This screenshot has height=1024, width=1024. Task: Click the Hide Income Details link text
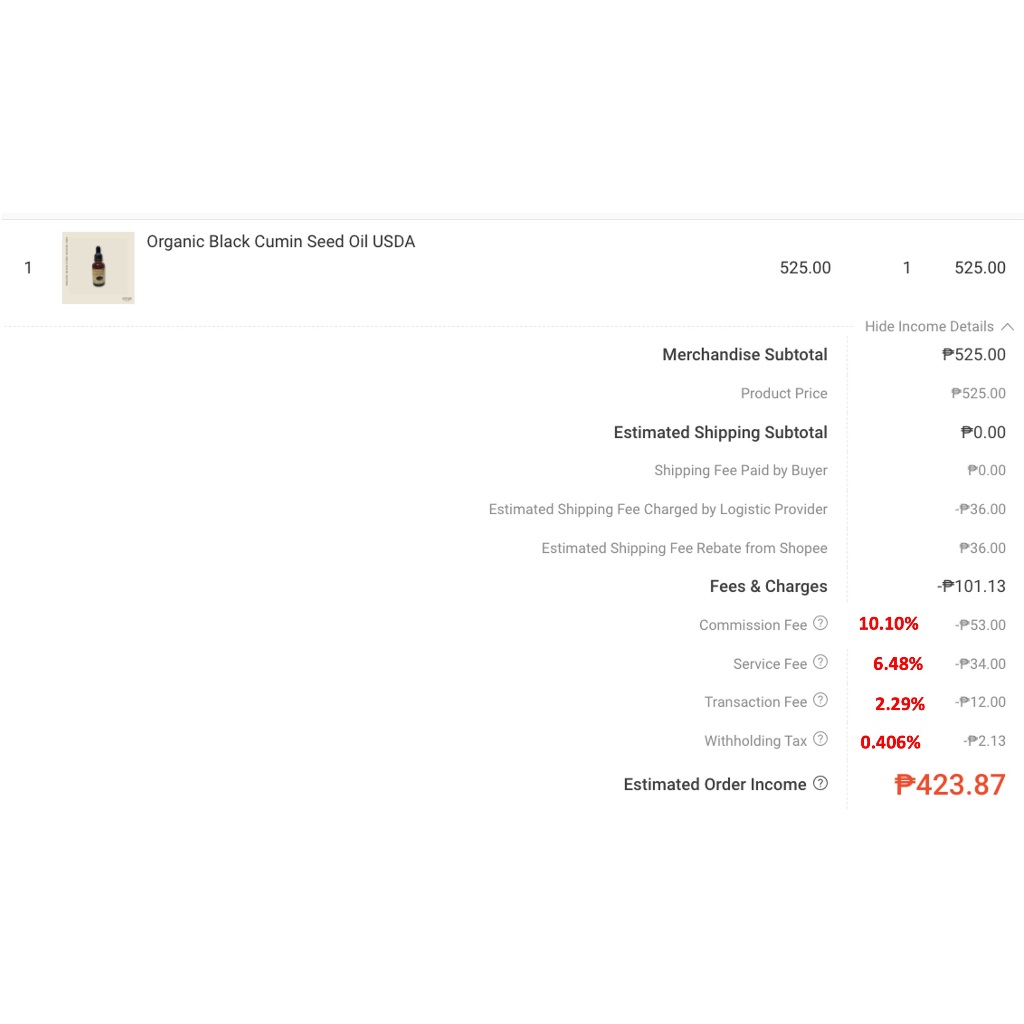pos(929,326)
